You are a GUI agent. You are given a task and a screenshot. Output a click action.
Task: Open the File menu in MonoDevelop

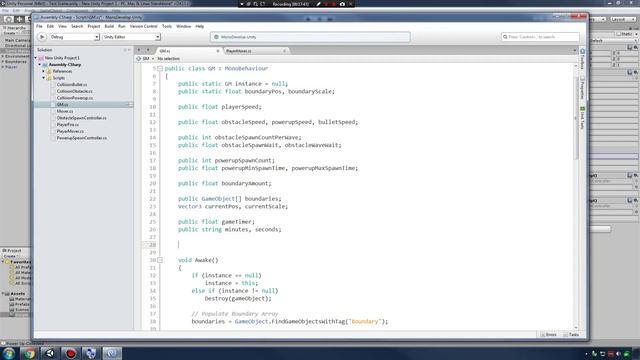pos(39,26)
